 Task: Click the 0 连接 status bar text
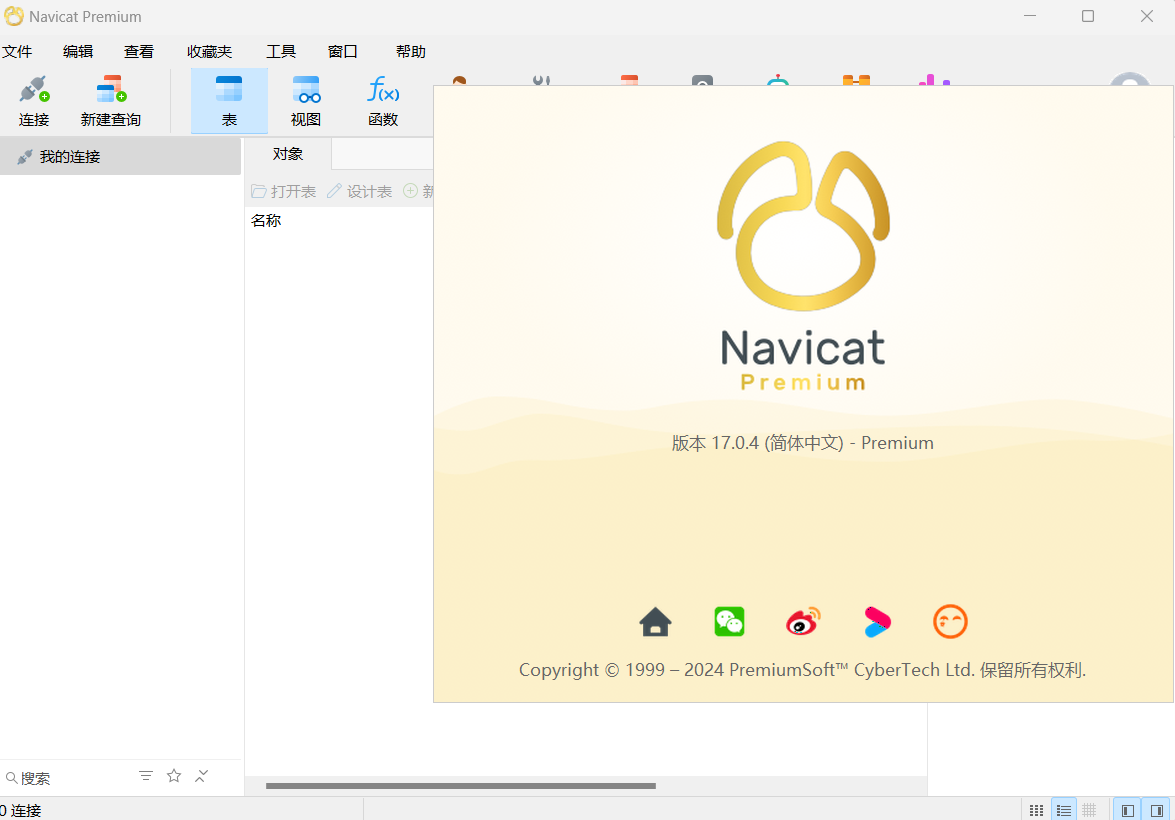(21, 810)
